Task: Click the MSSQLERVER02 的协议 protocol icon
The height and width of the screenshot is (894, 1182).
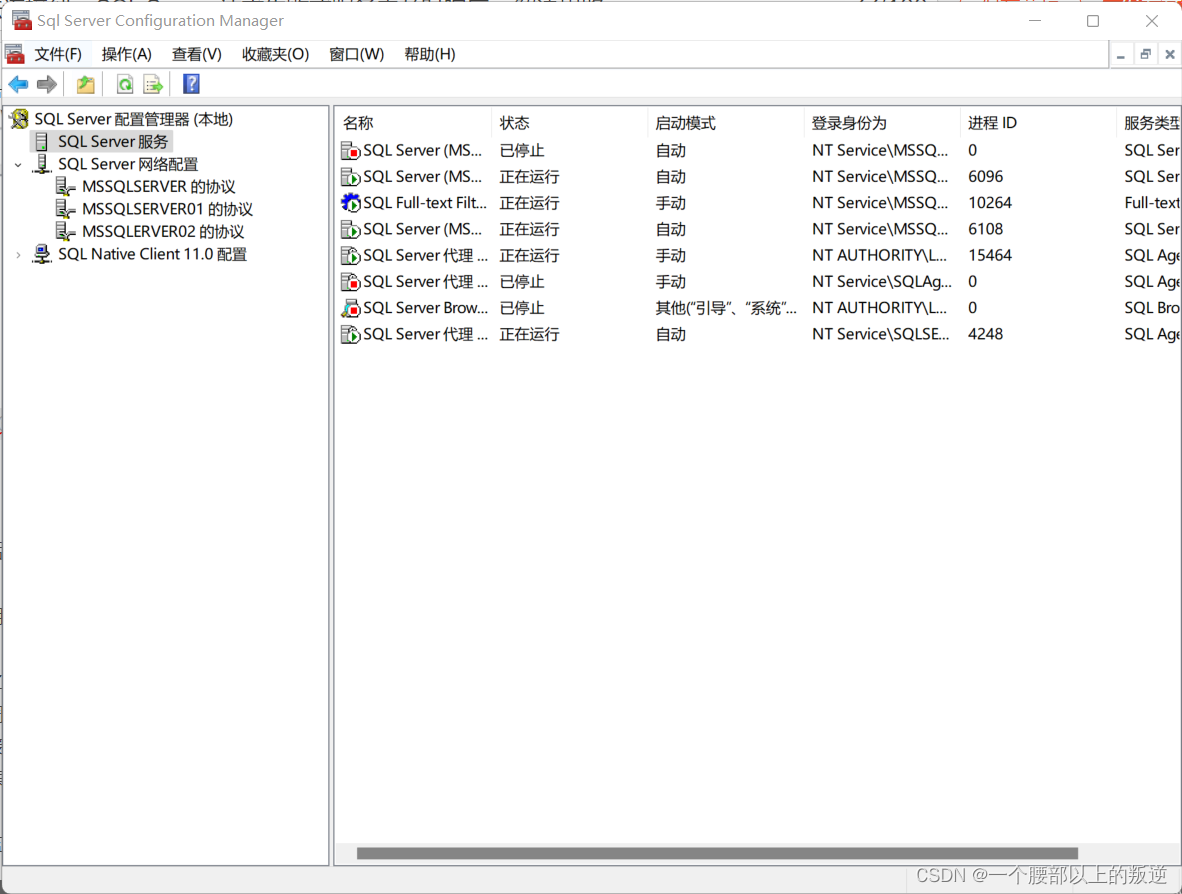Action: pos(66,231)
